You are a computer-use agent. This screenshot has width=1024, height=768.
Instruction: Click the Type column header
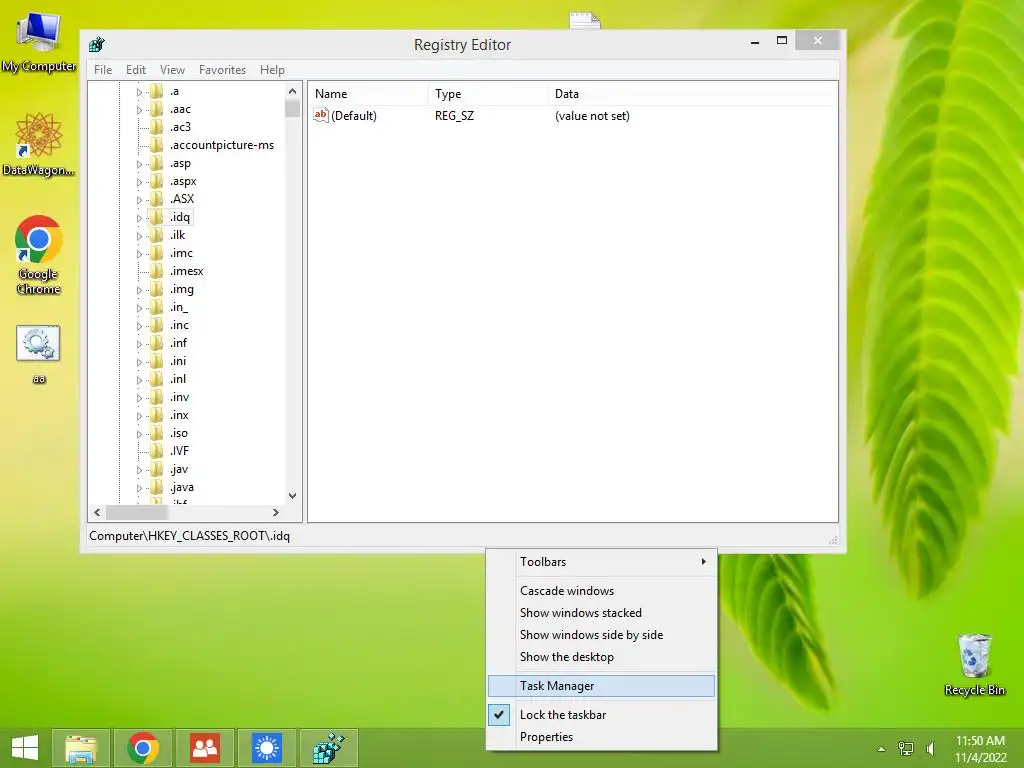point(488,93)
